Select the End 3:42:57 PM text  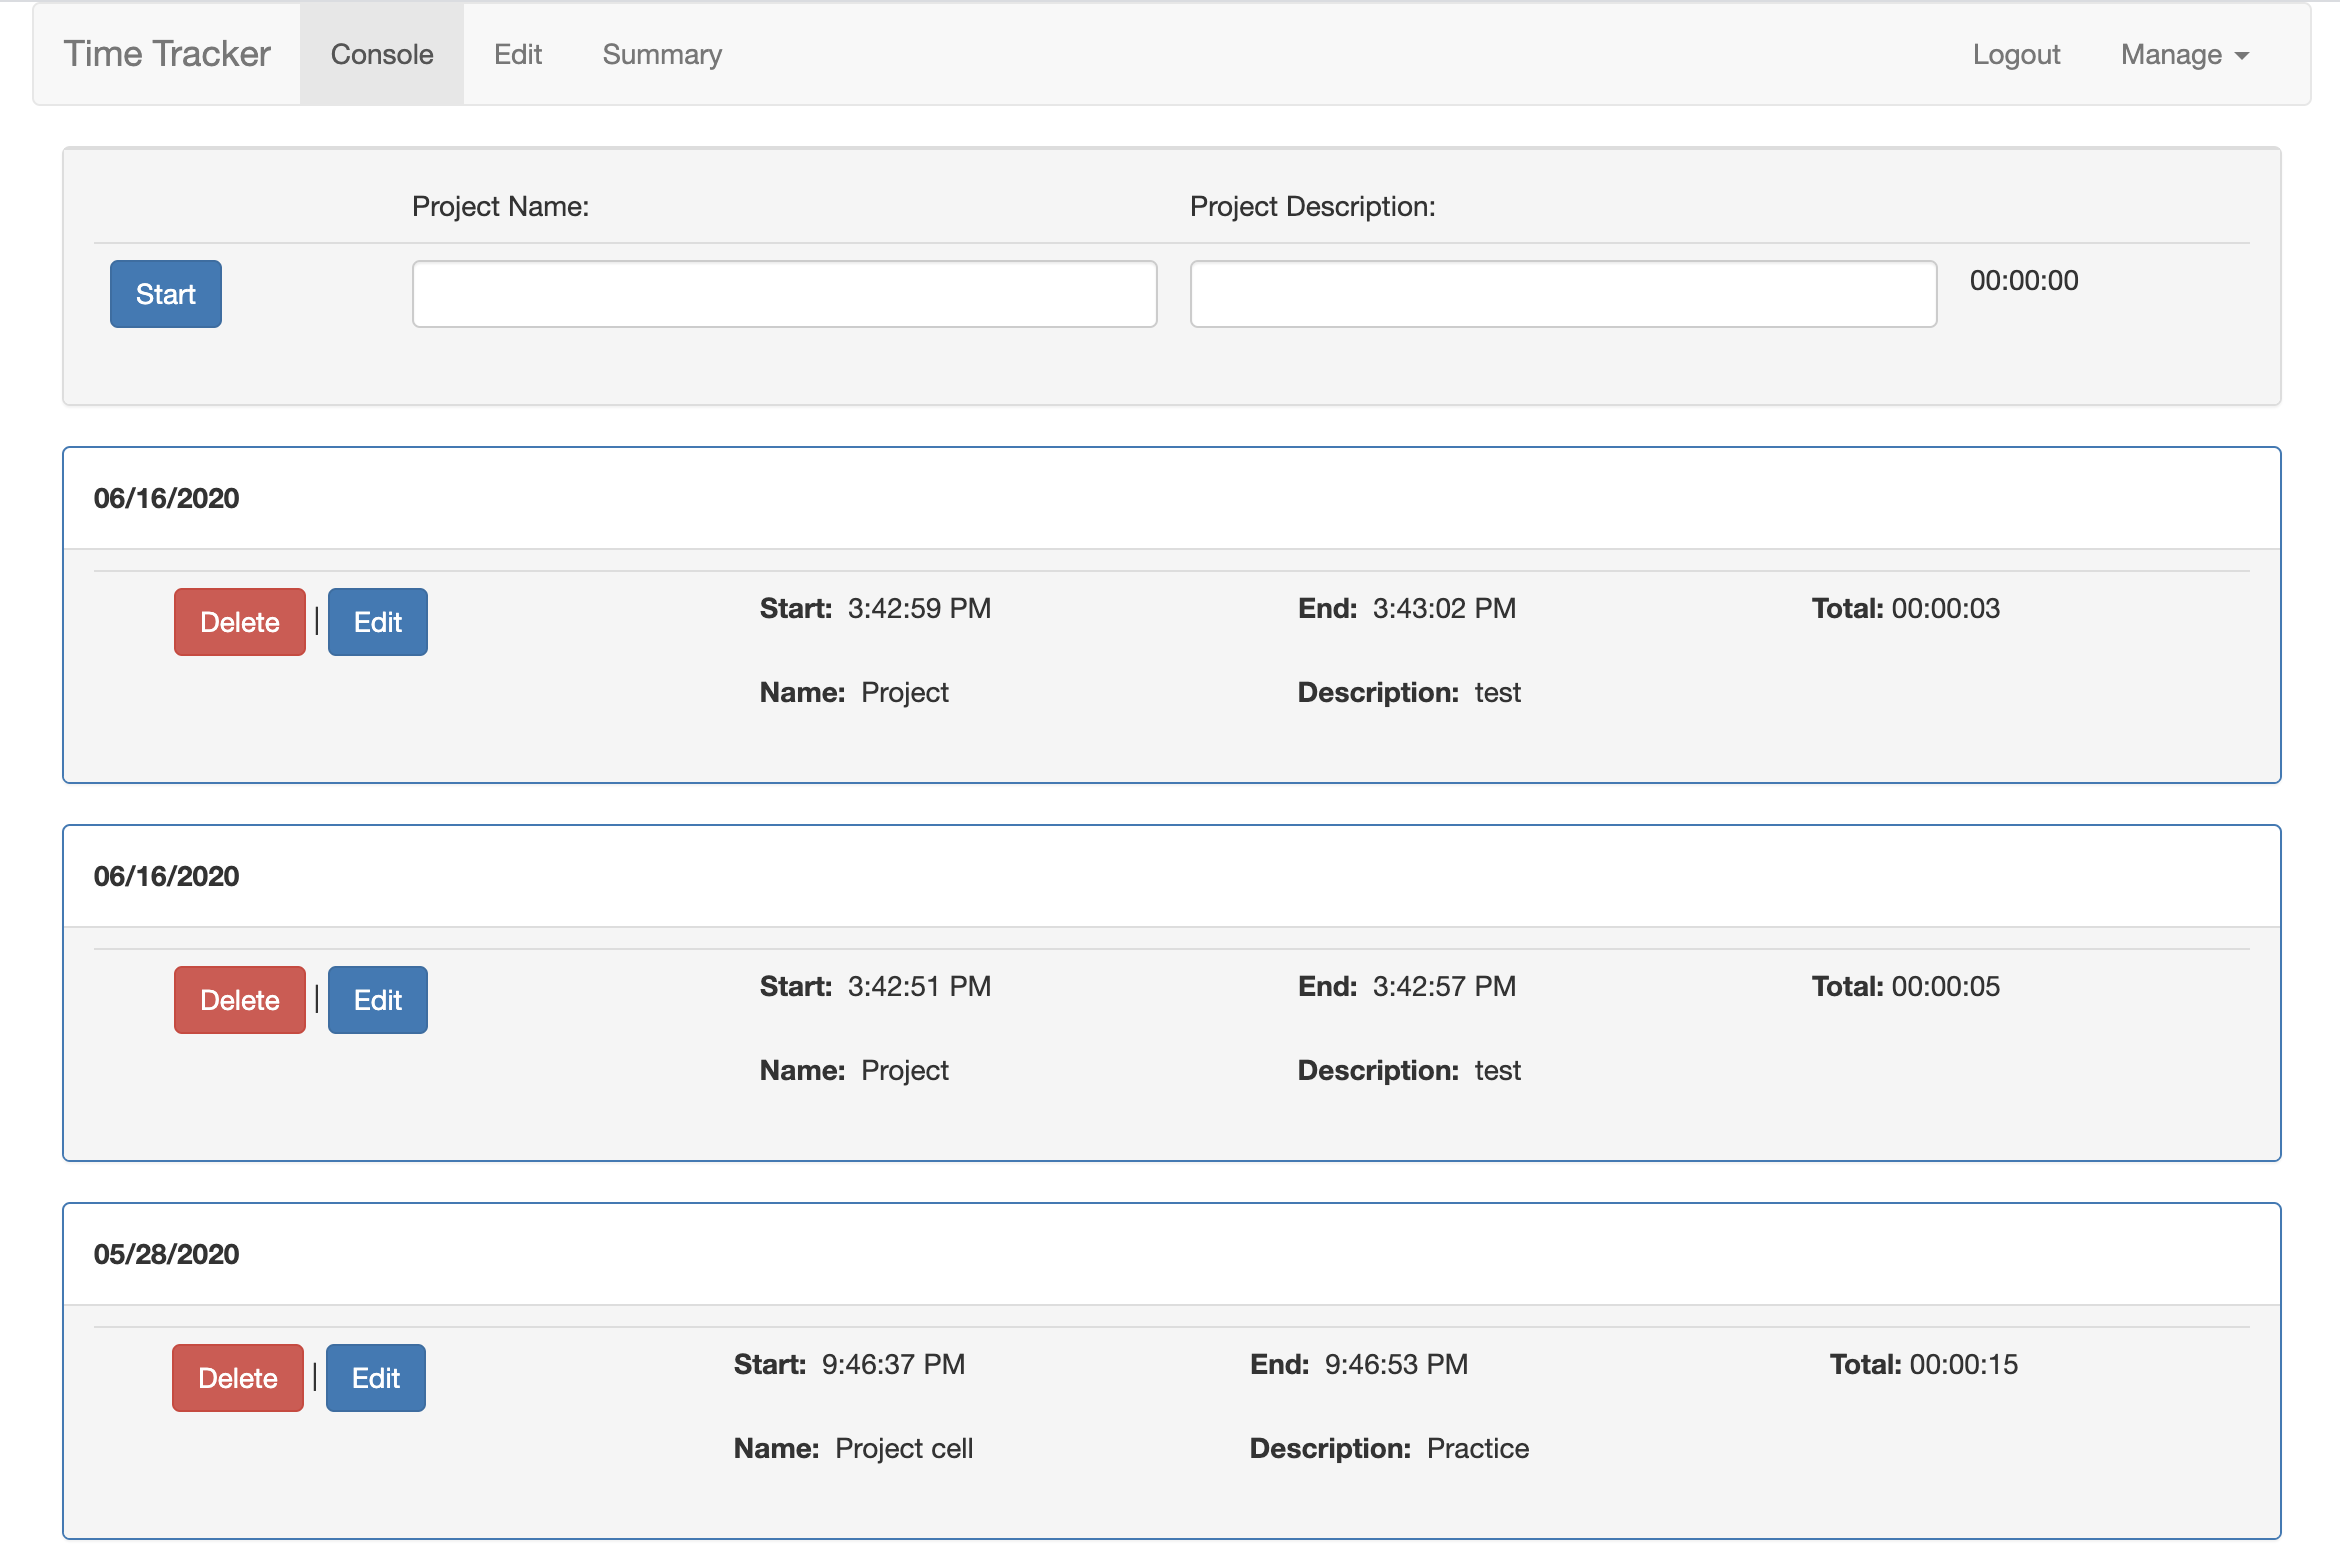pyautogui.click(x=1407, y=986)
